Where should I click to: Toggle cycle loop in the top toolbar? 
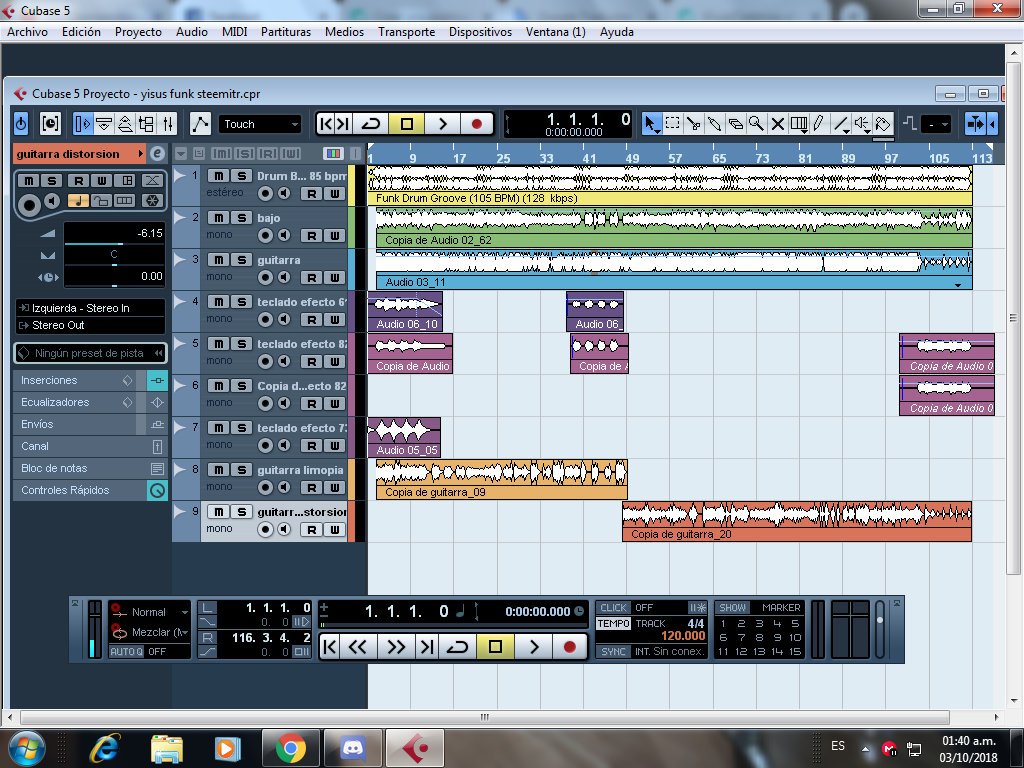point(370,123)
